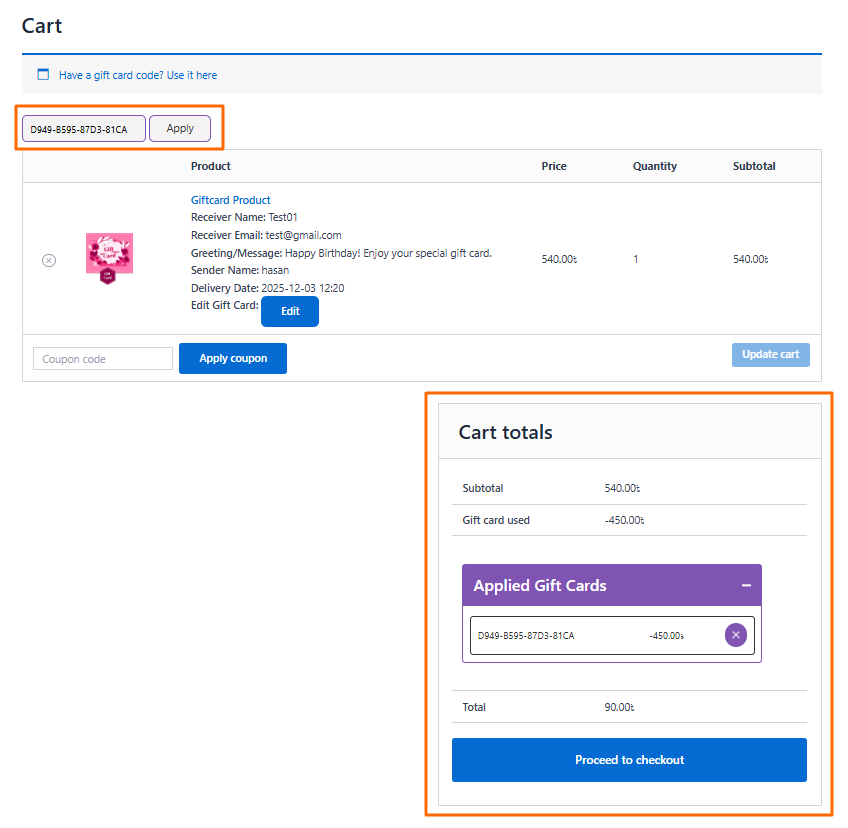
Task: Remove Giftcard Product from the cart
Action: 49,260
